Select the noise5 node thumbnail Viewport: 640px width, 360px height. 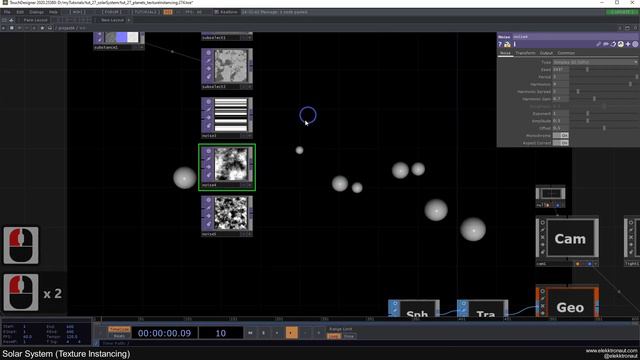click(231, 213)
